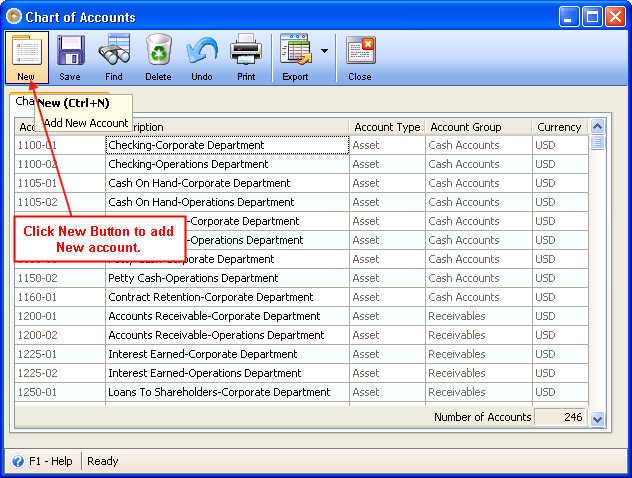Click the Undo arrow icon
This screenshot has height=478, width=632.
[202, 50]
